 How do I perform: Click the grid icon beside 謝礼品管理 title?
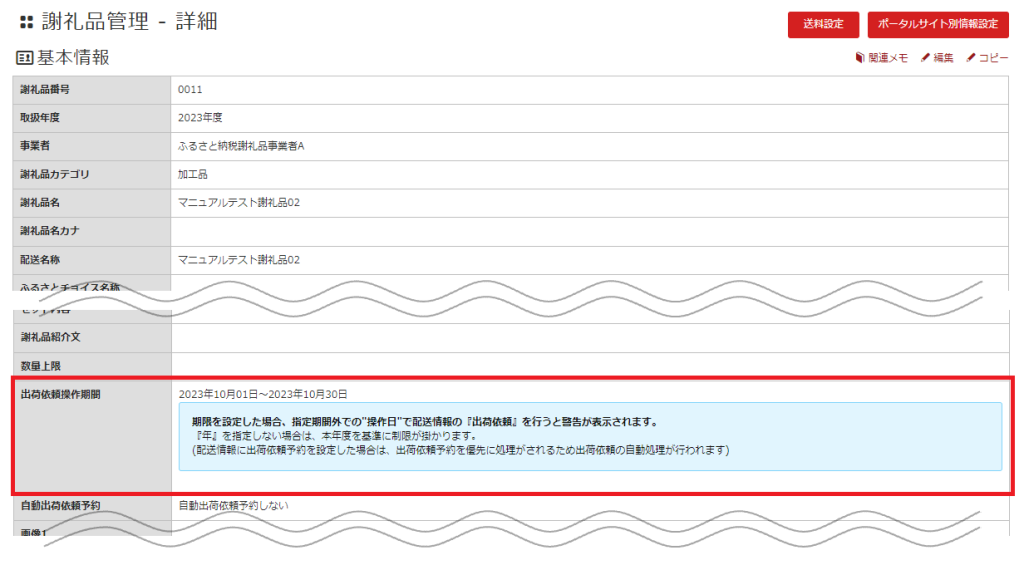tap(26, 22)
